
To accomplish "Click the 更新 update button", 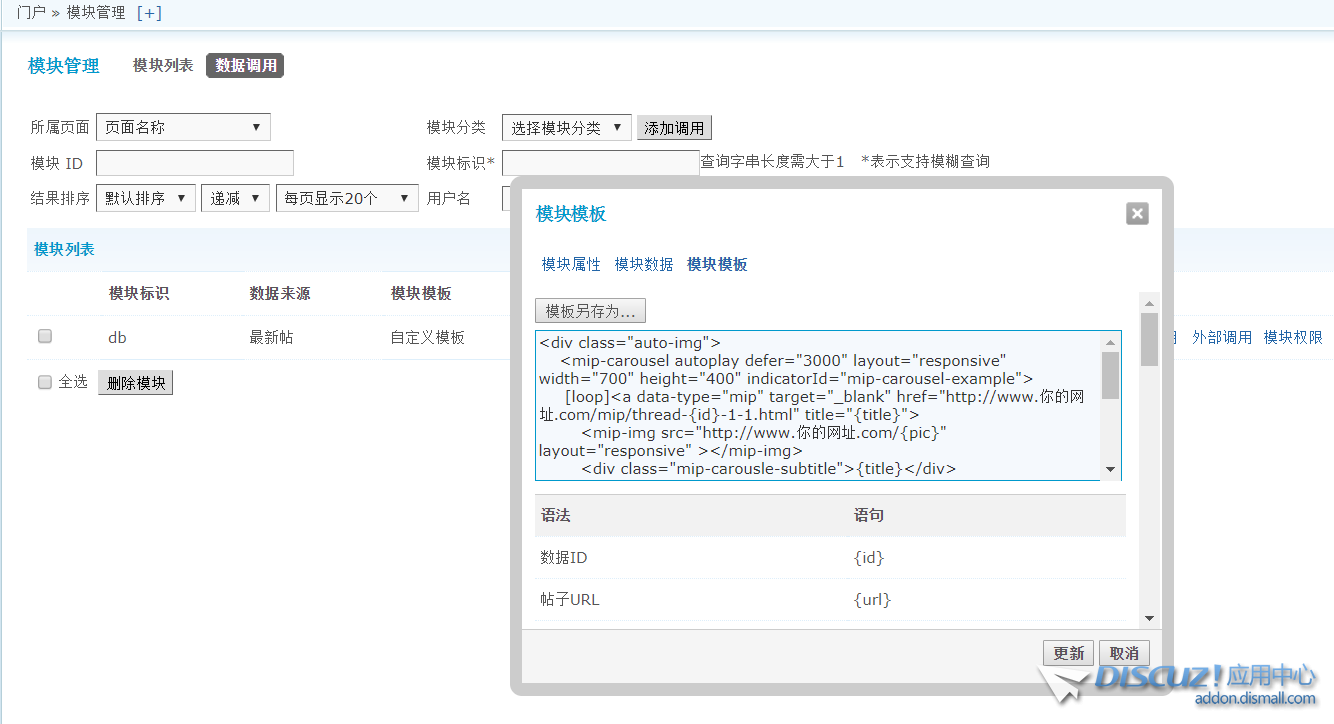I will pos(1068,653).
